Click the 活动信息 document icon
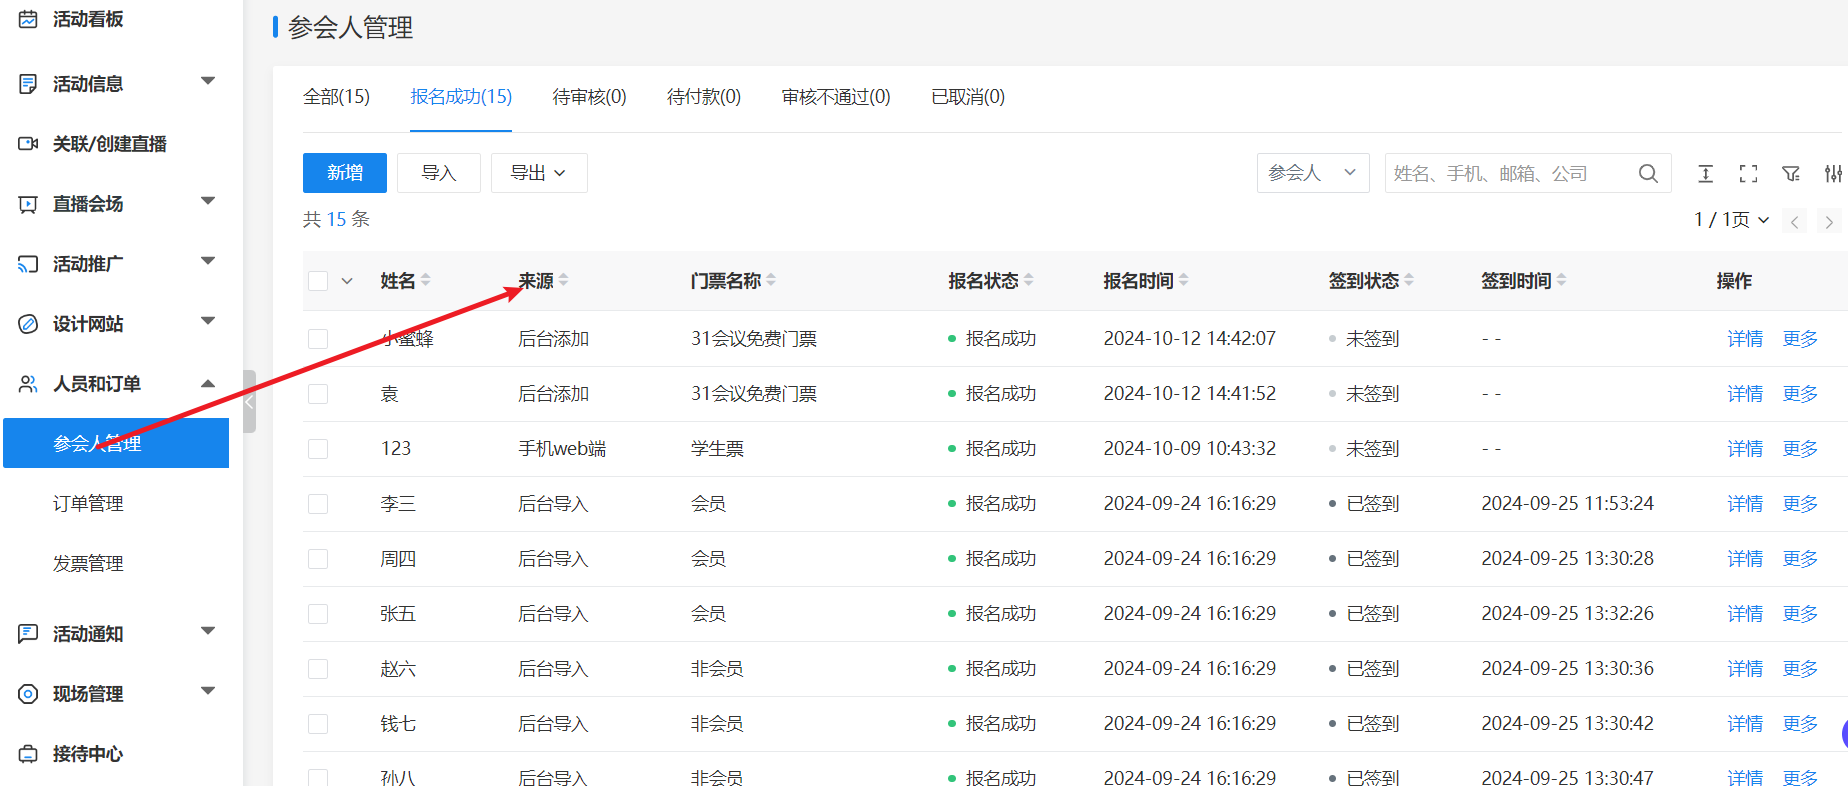 pos(28,84)
